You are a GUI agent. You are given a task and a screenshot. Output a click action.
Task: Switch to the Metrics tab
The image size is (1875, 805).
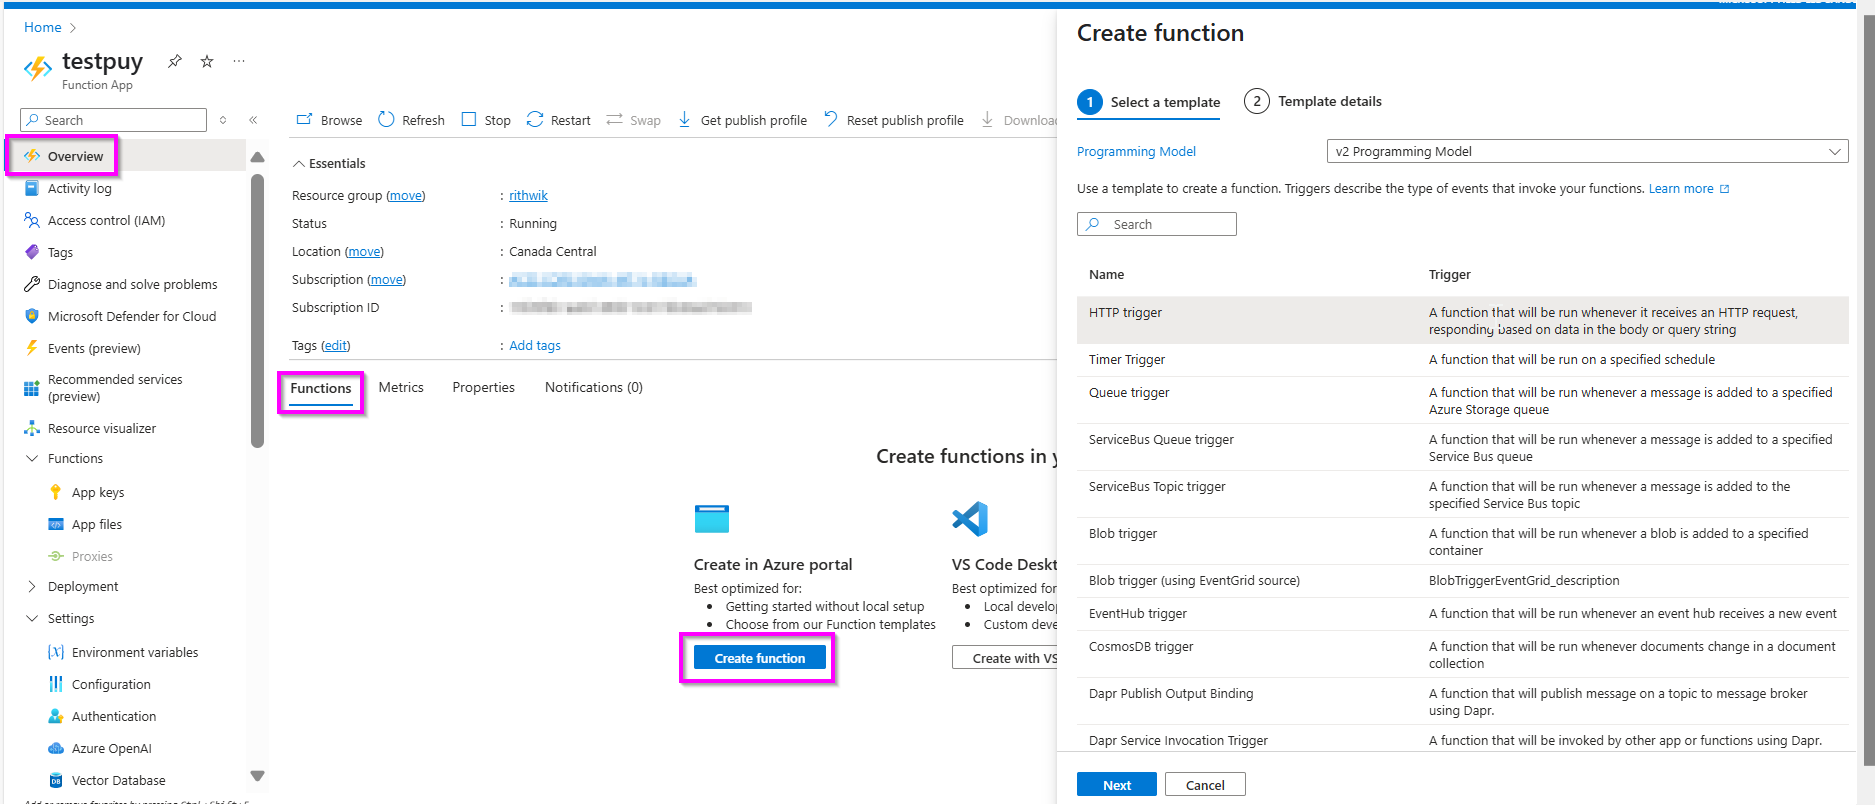point(401,387)
